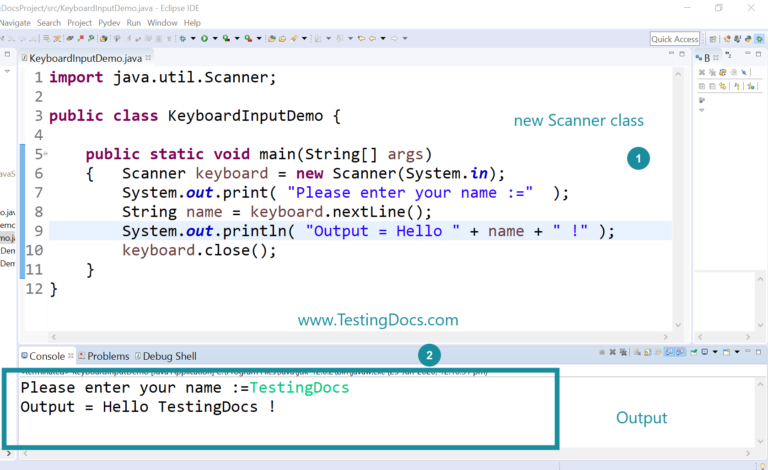
Task: Collapse the main method at line 5
Action: click(x=42, y=154)
